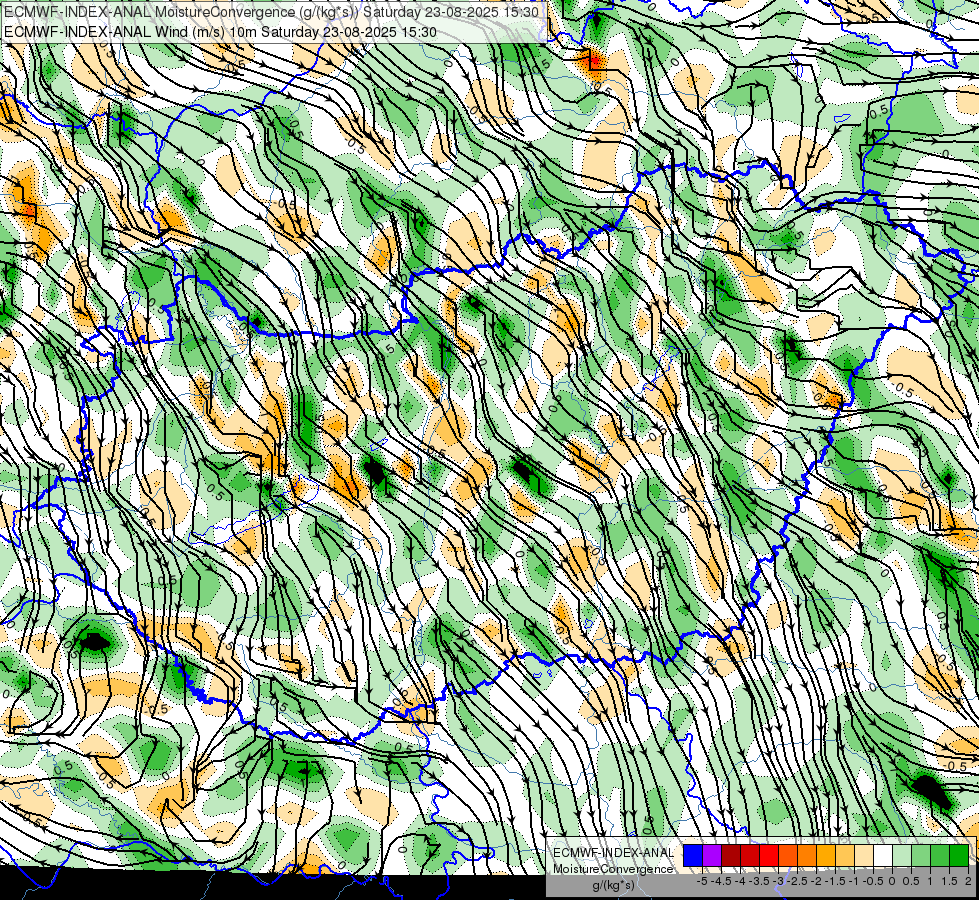This screenshot has height=900, width=979.
Task: Click the '-0.5' value on legend scale
Action: 873,881
